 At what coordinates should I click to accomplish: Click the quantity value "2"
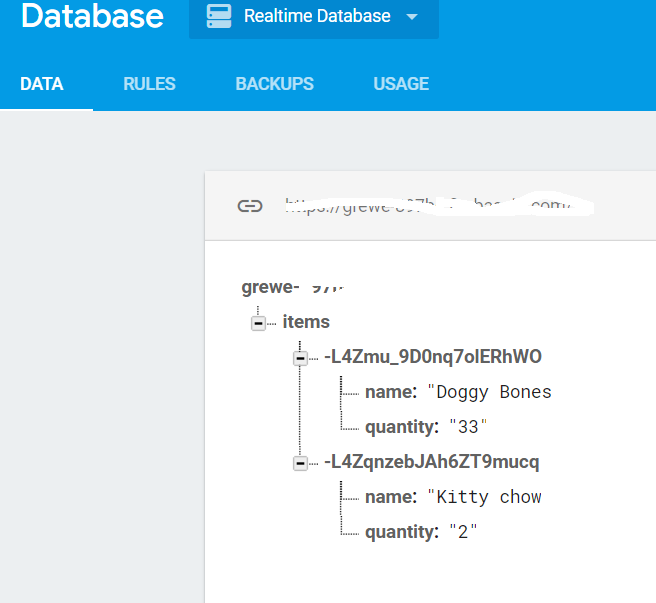click(x=463, y=532)
